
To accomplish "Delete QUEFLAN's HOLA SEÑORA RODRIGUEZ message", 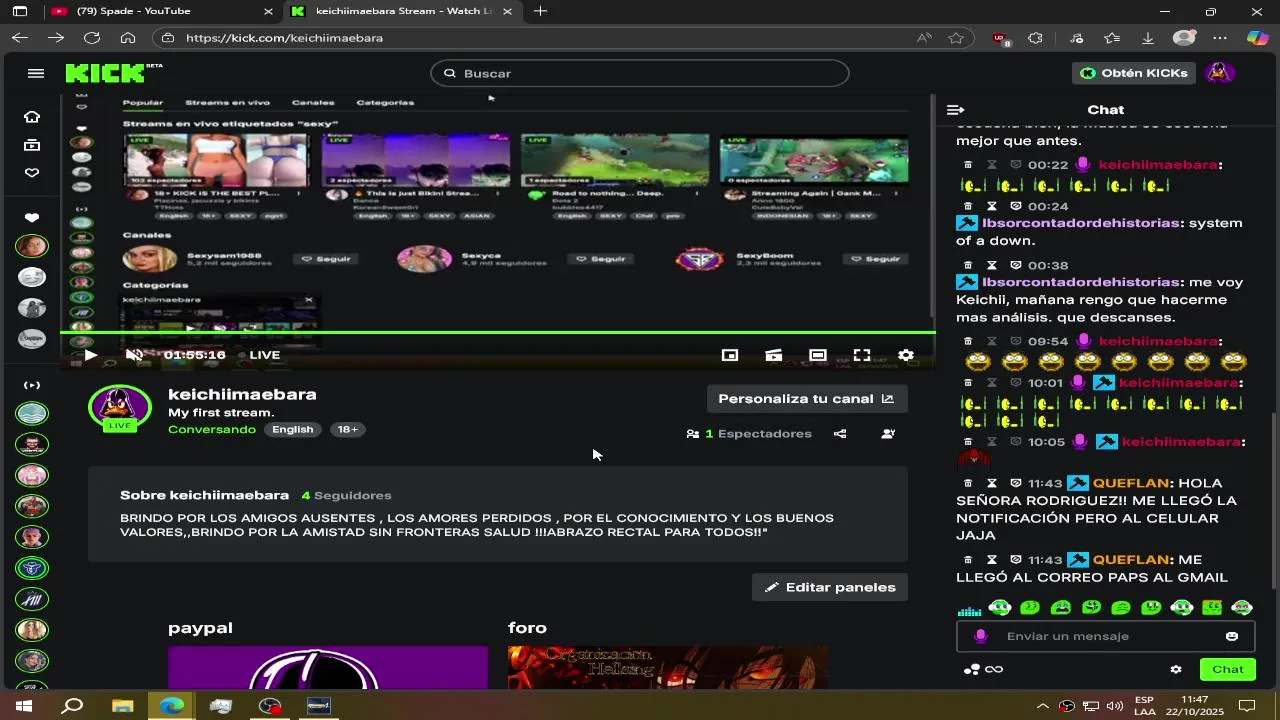I will (x=967, y=483).
